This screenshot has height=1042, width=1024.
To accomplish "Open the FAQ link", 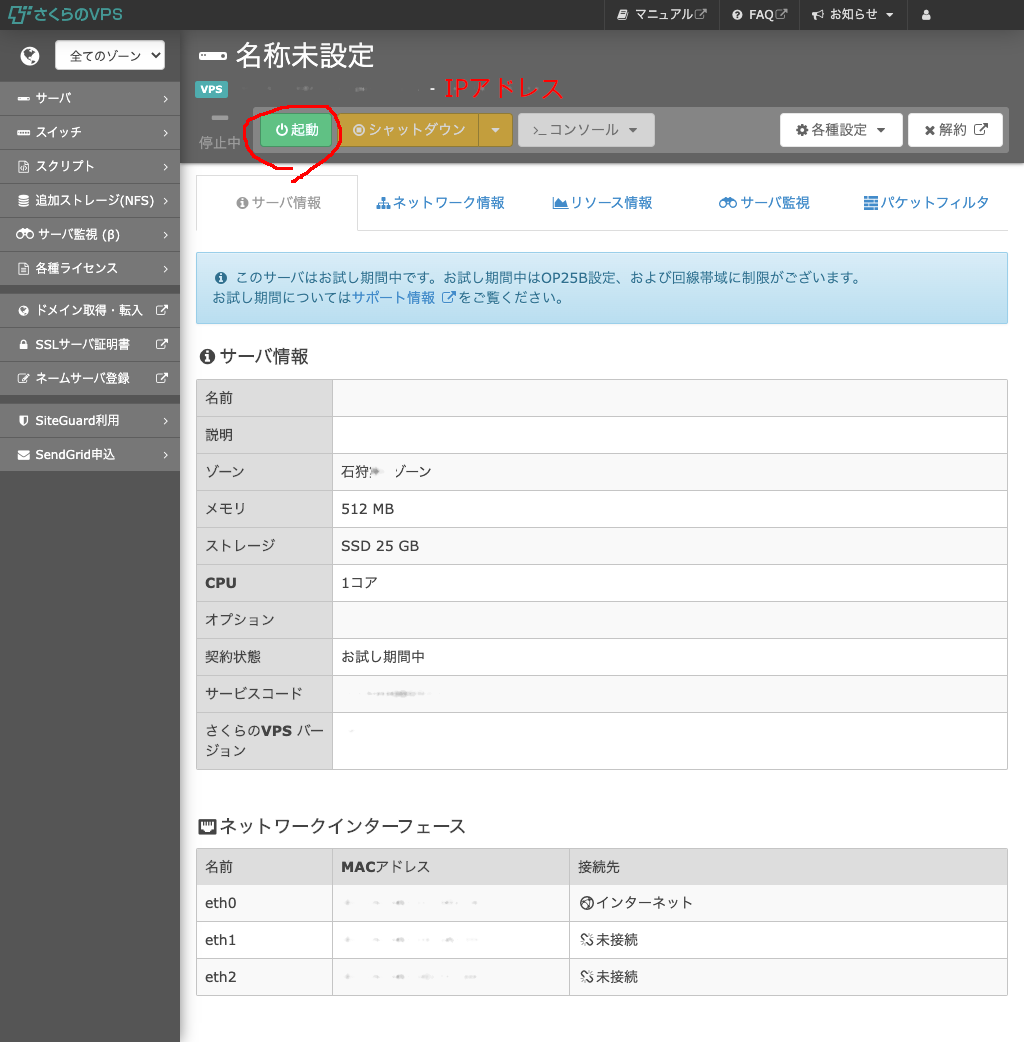I will 759,15.
